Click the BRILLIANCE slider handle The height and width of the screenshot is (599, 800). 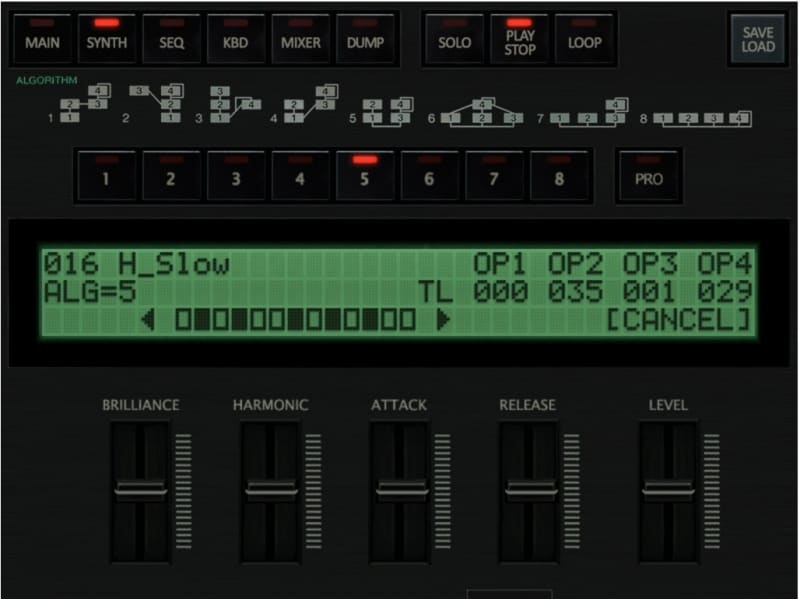click(x=140, y=490)
